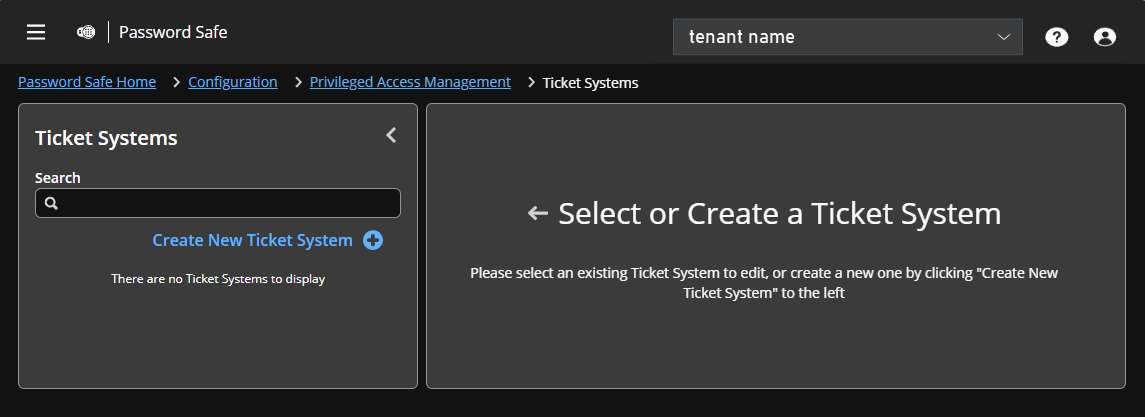Click the Password Safe logo icon
Viewport: 1145px width, 417px height.
point(86,32)
